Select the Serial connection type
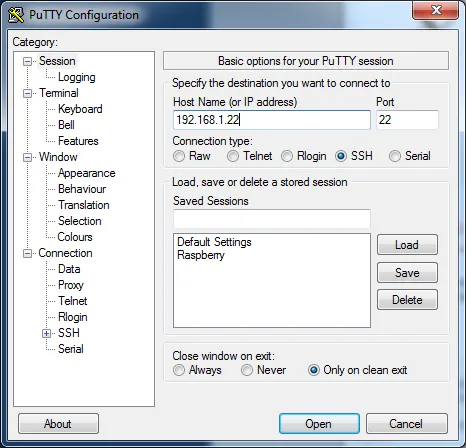 395,156
